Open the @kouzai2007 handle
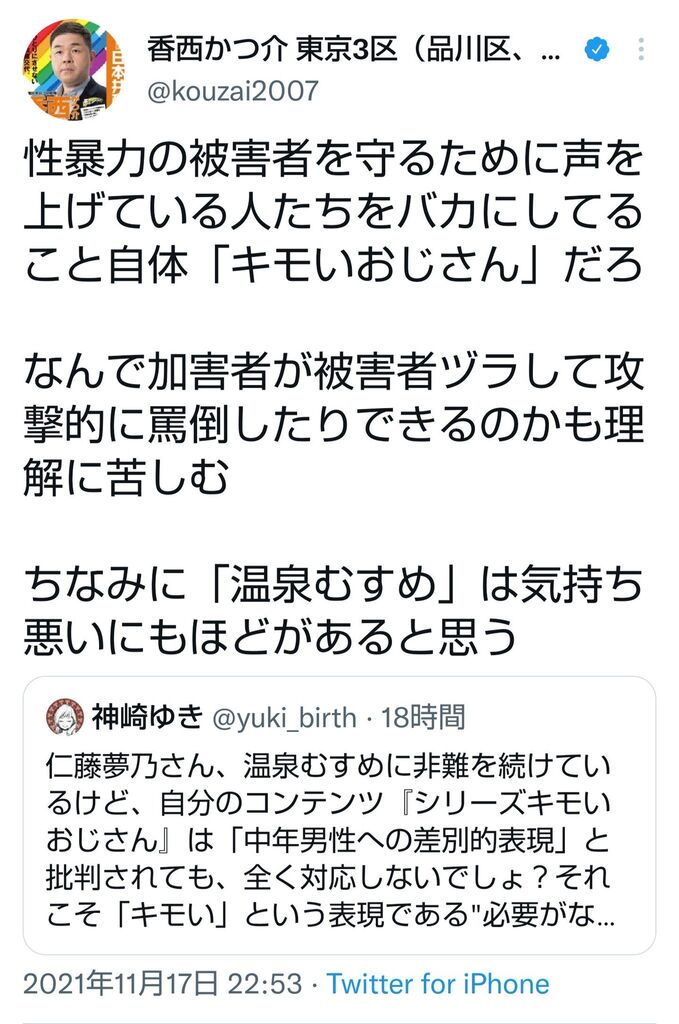This screenshot has width=679, height=1024. [233, 91]
